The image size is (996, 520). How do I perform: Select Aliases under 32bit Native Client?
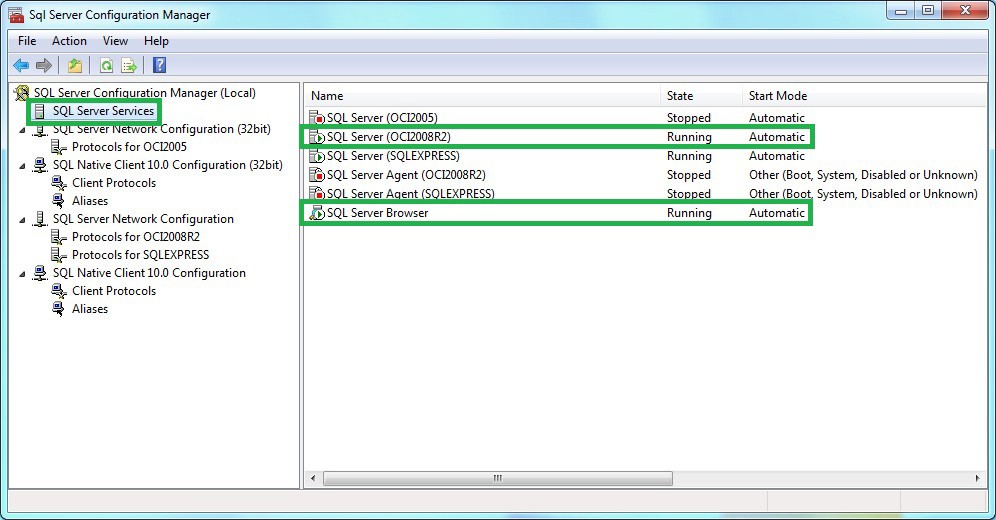[90, 201]
